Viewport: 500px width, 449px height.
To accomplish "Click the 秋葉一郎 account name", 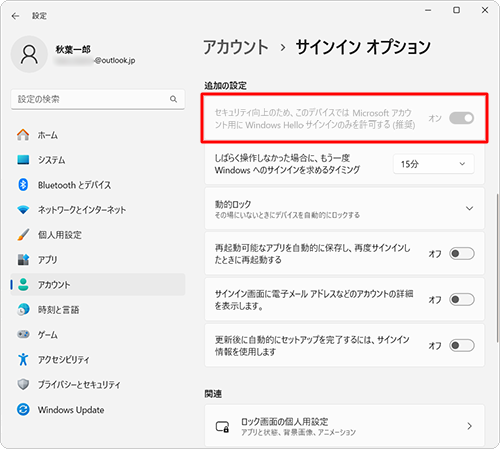I will [73, 50].
